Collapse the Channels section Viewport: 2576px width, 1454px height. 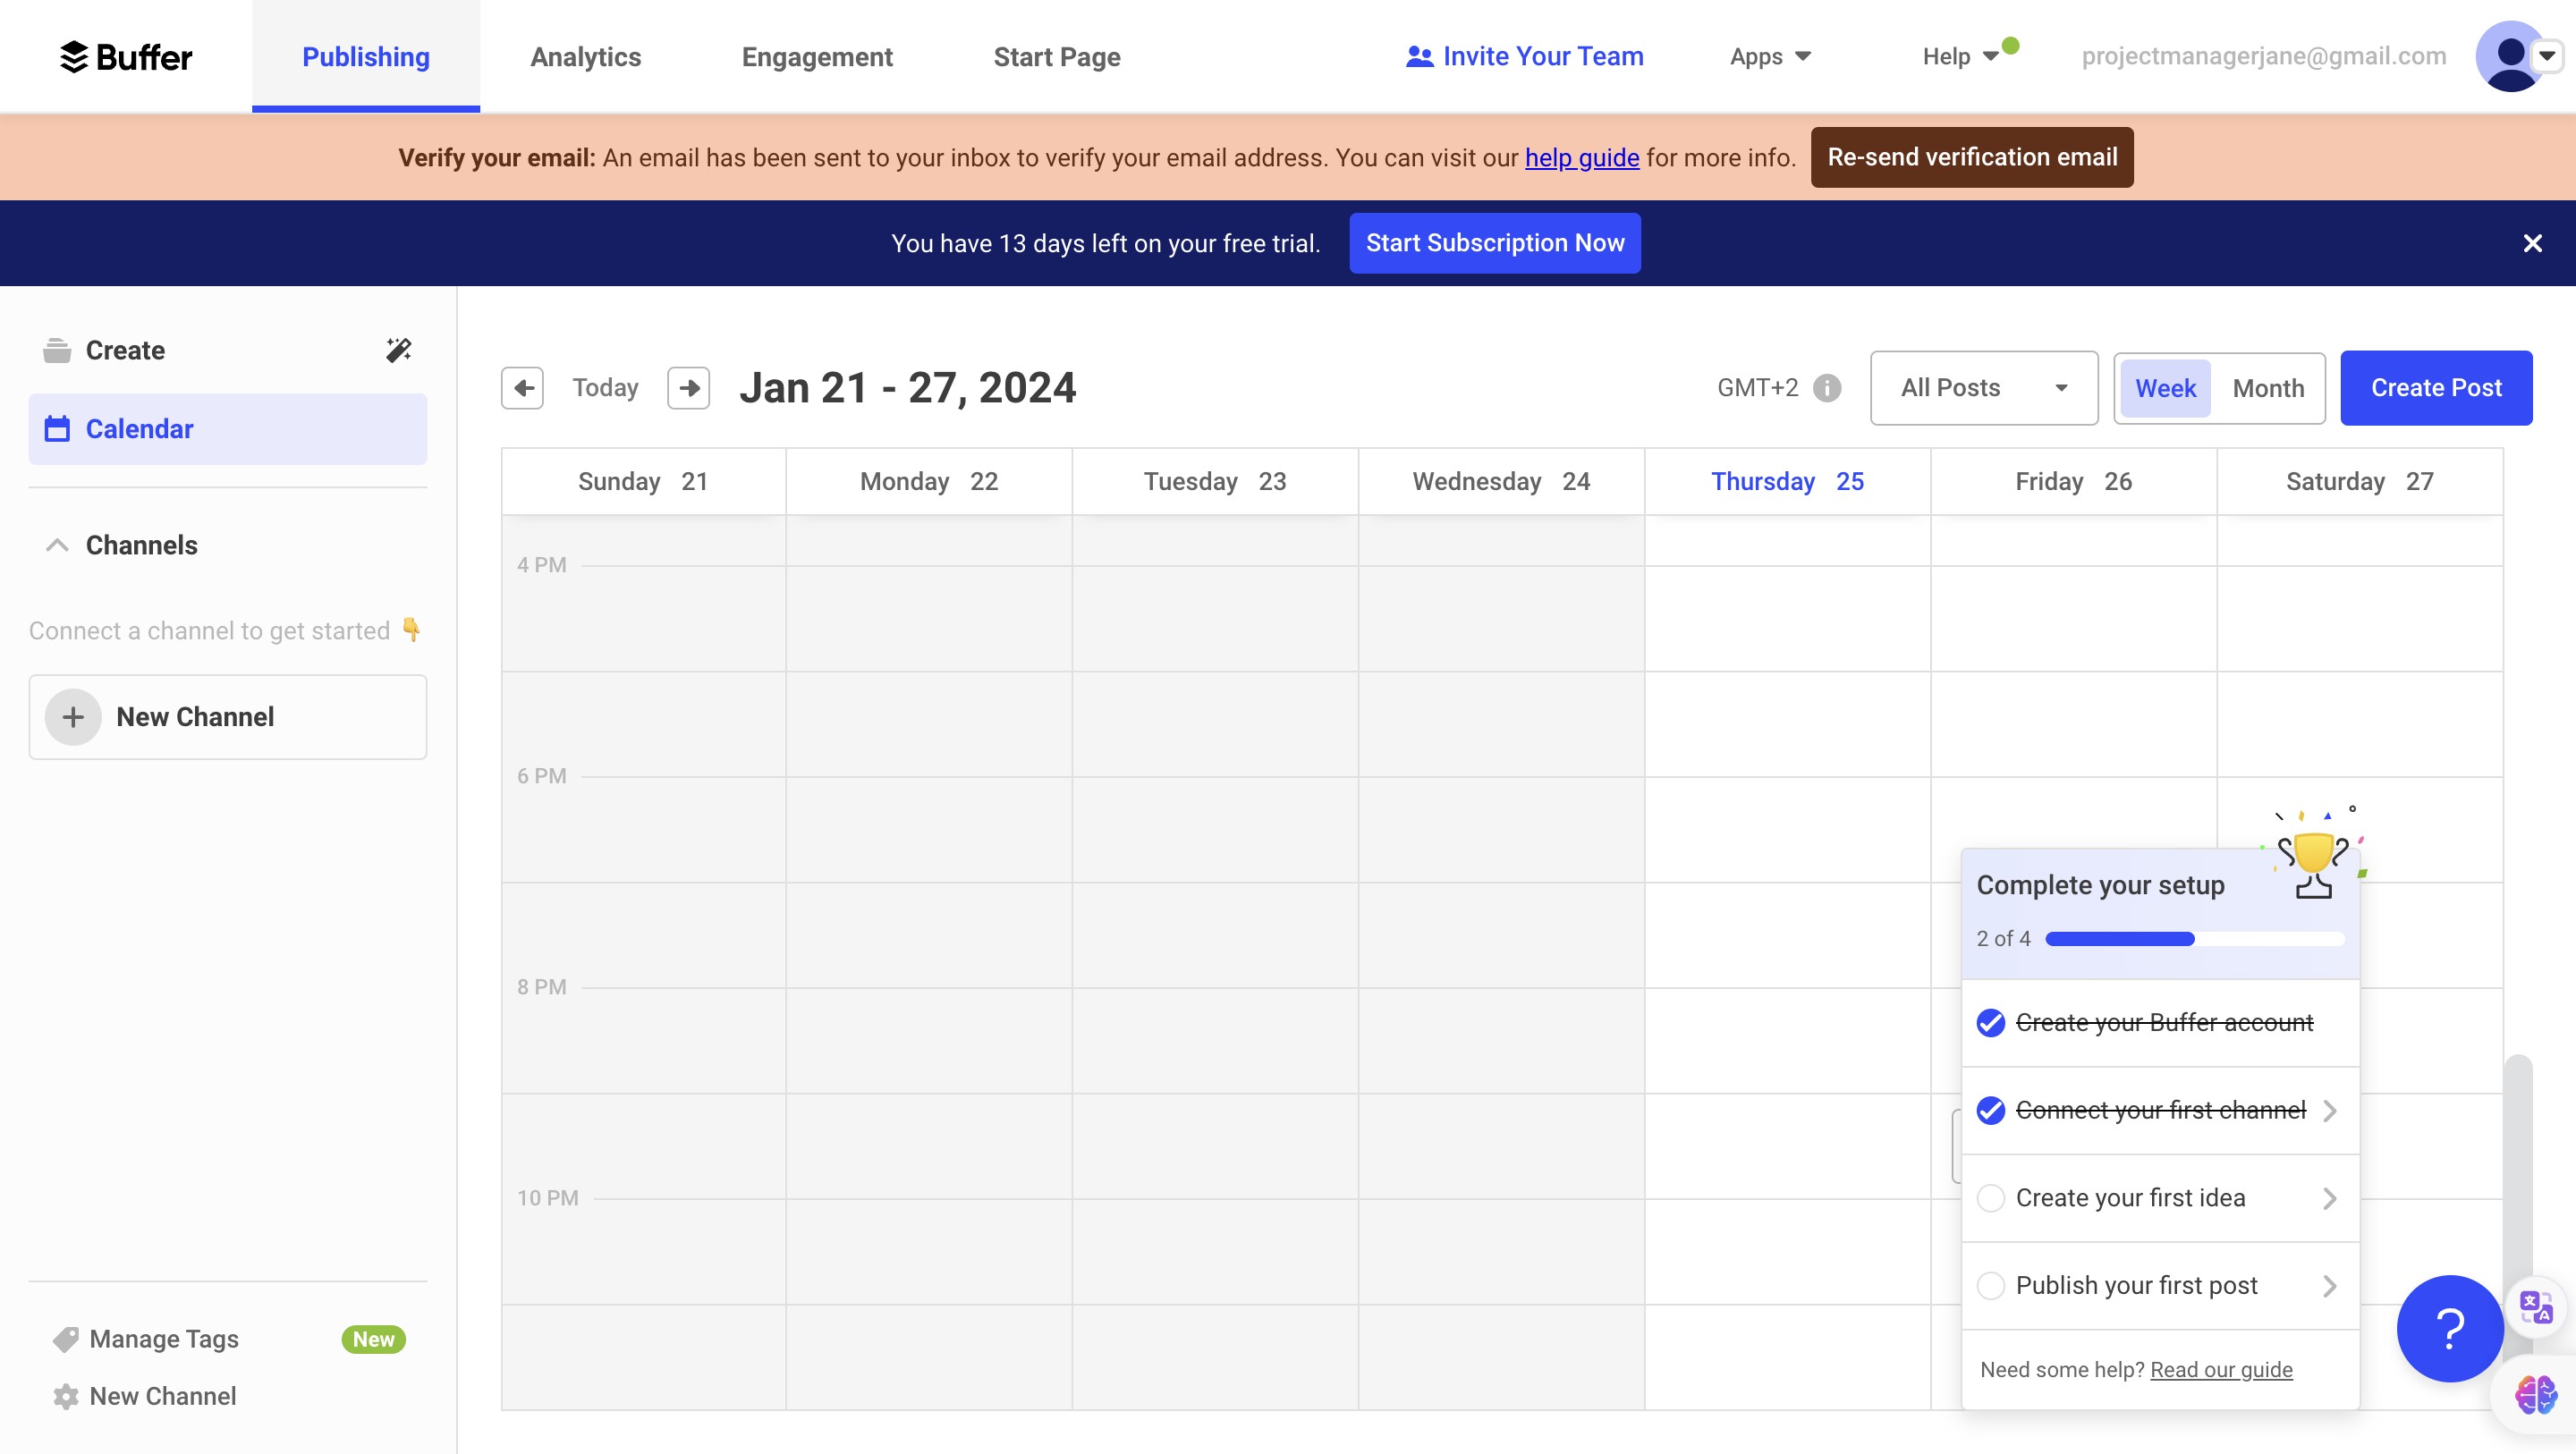[57, 545]
